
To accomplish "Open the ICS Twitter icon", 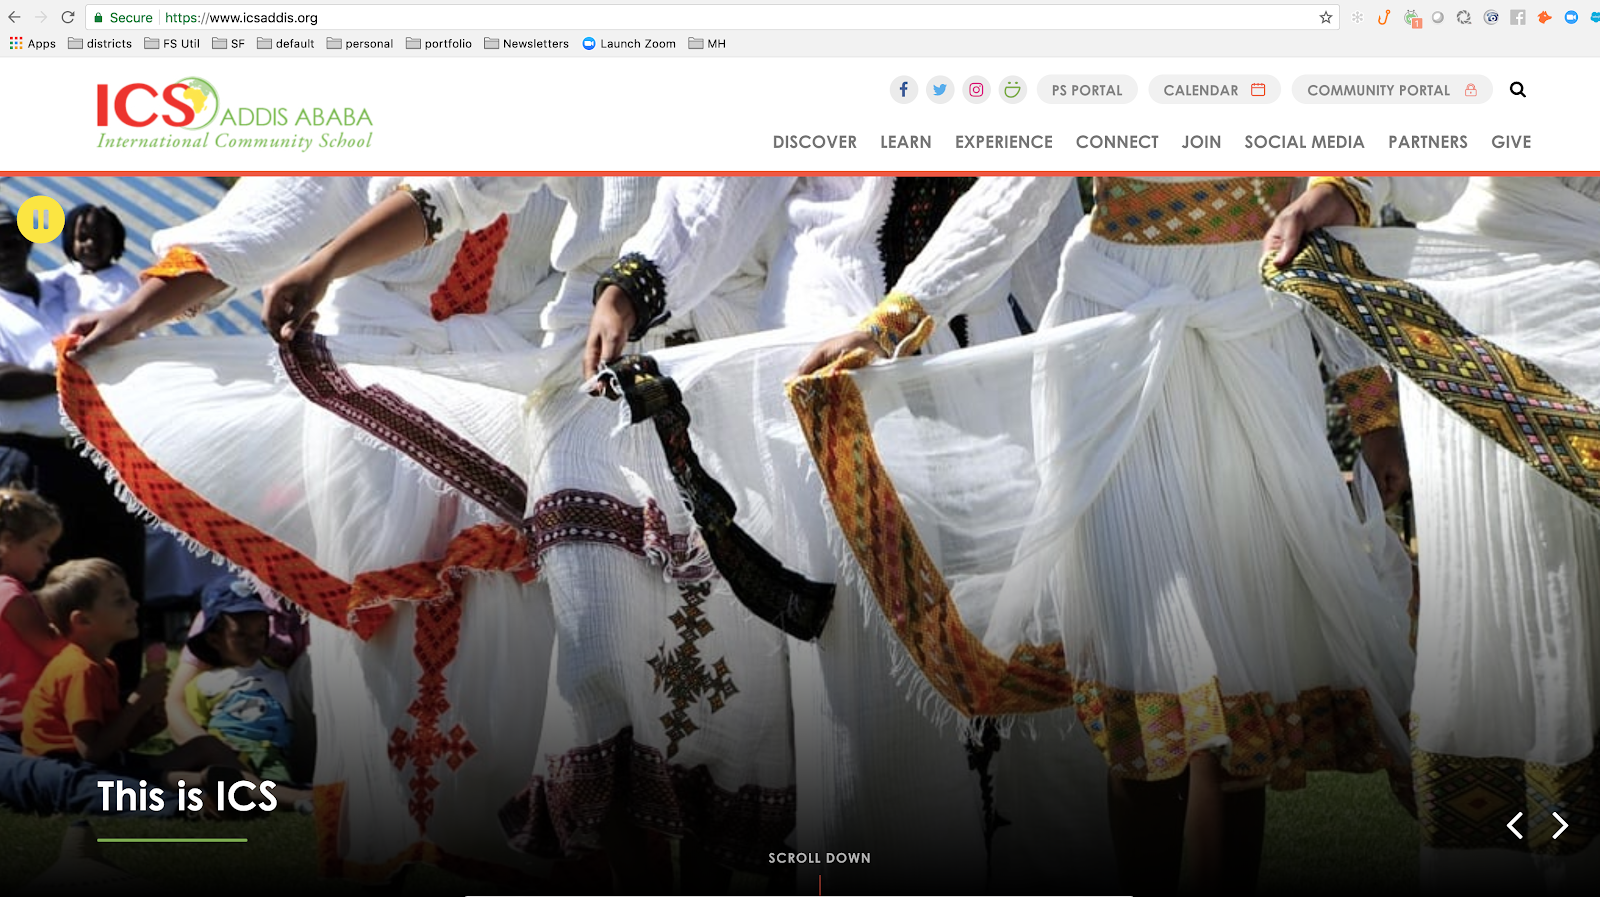I will coord(940,90).
